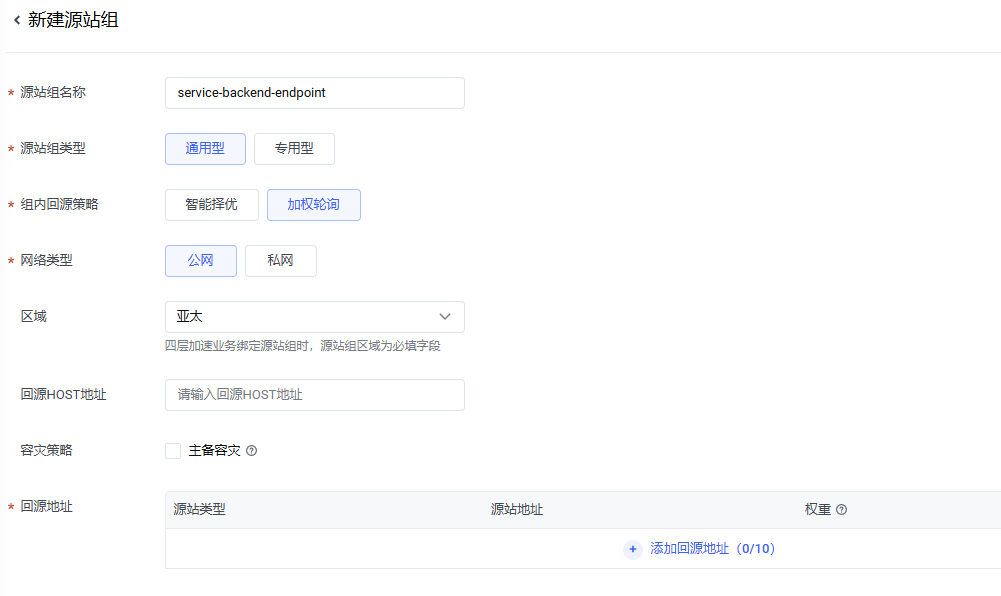Image resolution: width=1001 pixels, height=596 pixels.
Task: Choose 智能择优 origin strategy
Action: click(x=212, y=205)
